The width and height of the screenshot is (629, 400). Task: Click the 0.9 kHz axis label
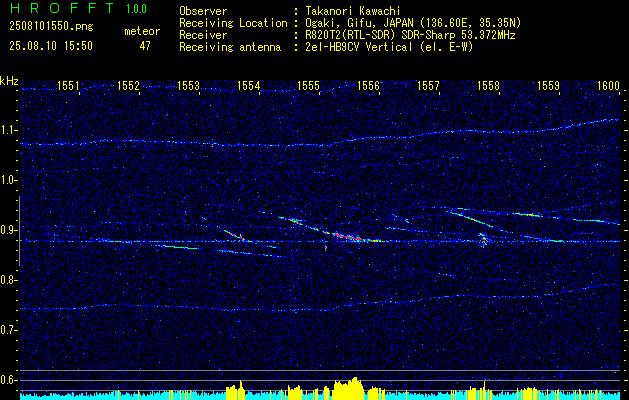(8, 231)
